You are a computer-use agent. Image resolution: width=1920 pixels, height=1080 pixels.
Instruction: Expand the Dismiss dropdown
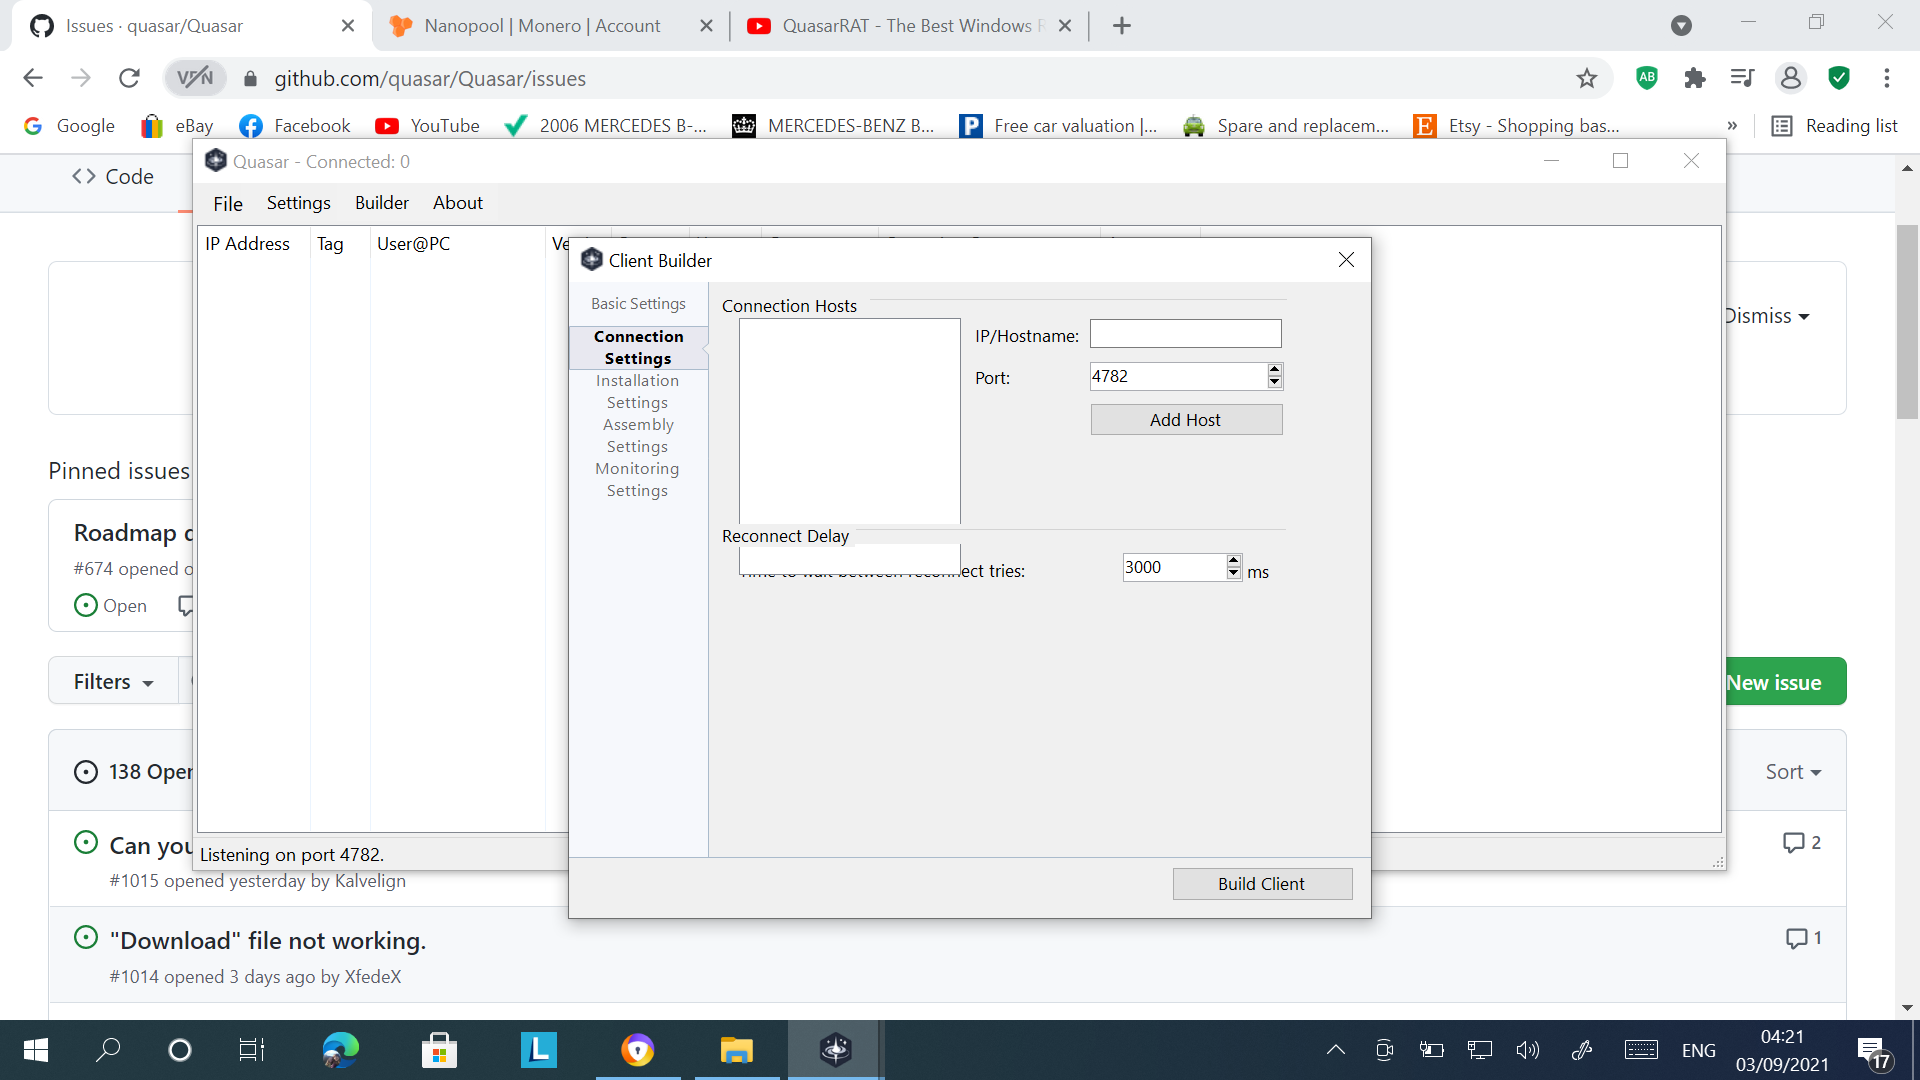(x=1767, y=316)
